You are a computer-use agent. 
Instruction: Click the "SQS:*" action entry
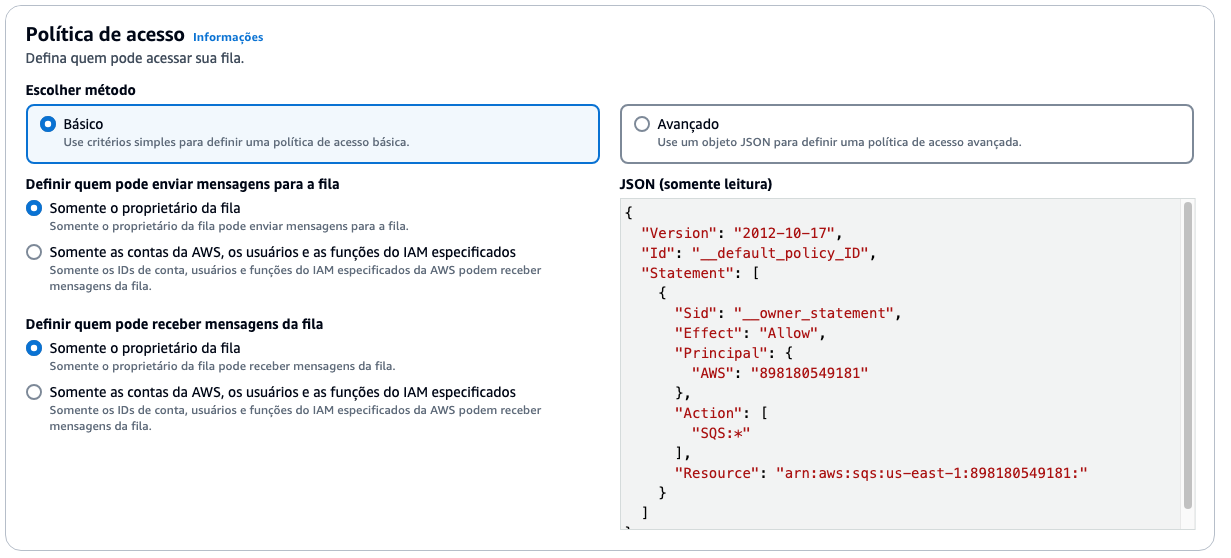(720, 432)
